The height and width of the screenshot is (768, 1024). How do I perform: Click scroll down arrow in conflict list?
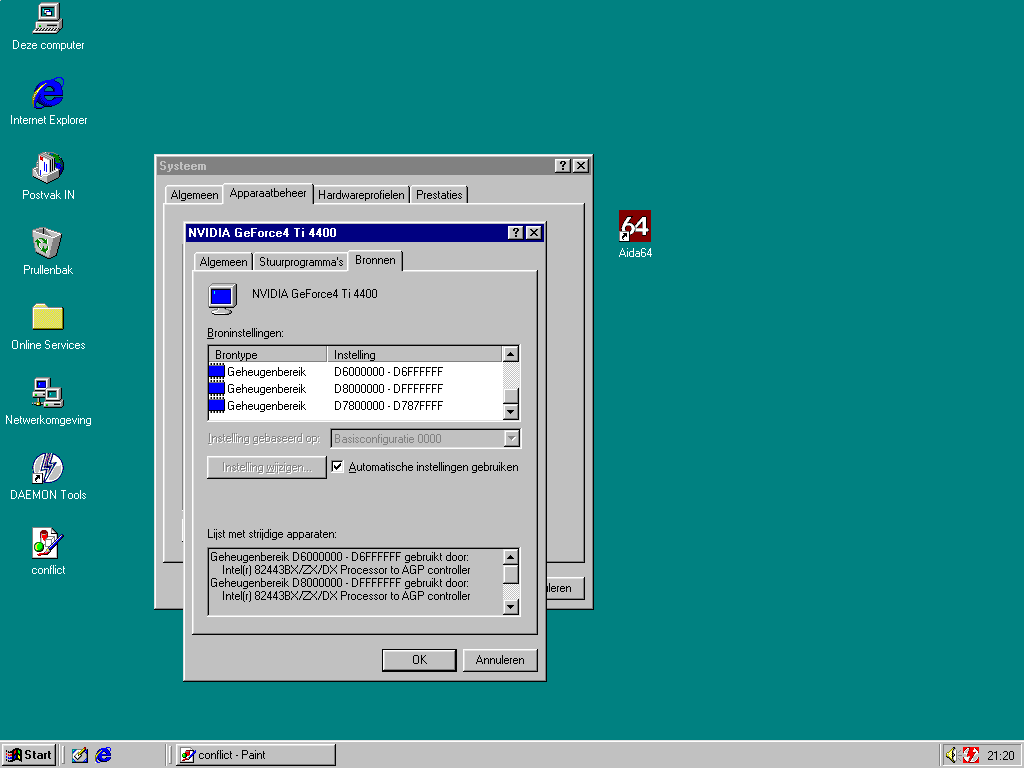511,607
